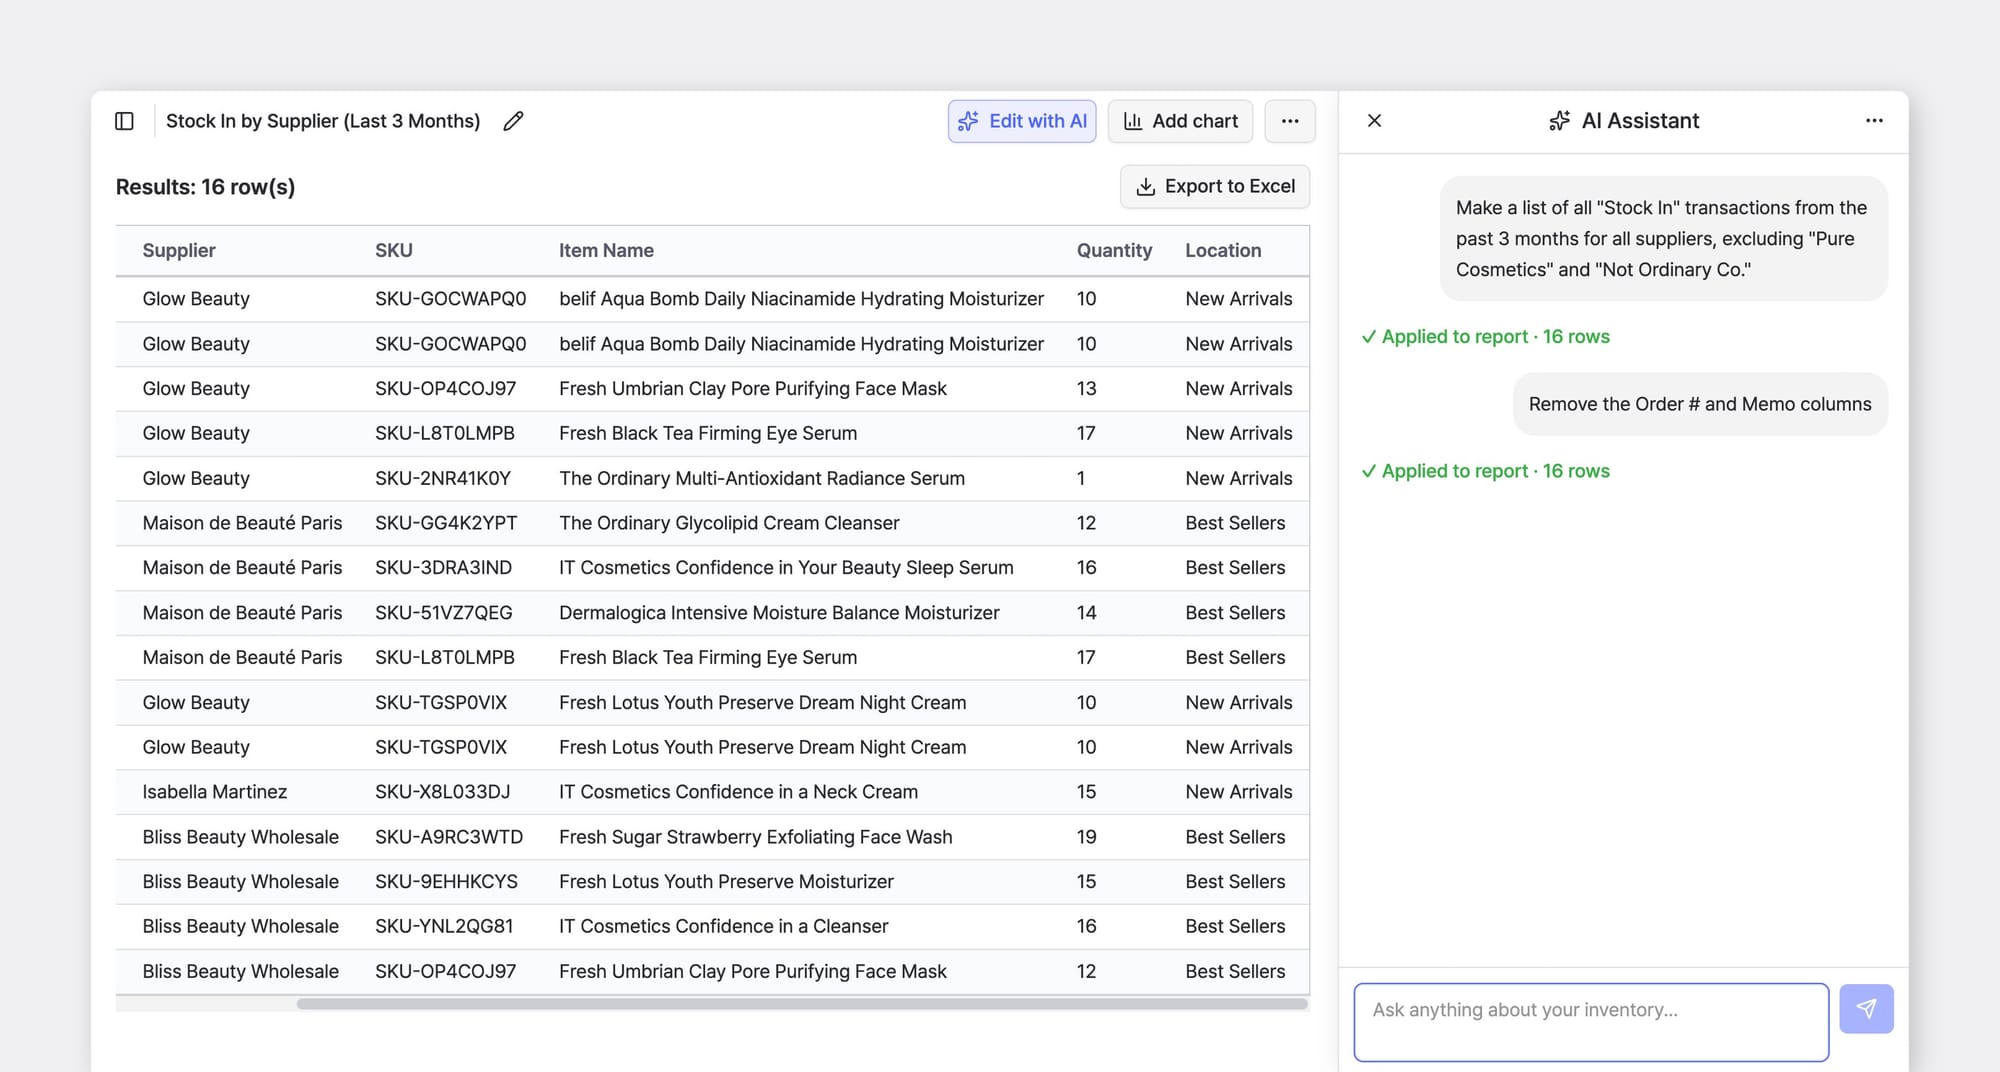The image size is (2000, 1072).
Task: Click IT Cosmetics Confidence in Your Beauty Sleep Serum
Action: point(786,568)
